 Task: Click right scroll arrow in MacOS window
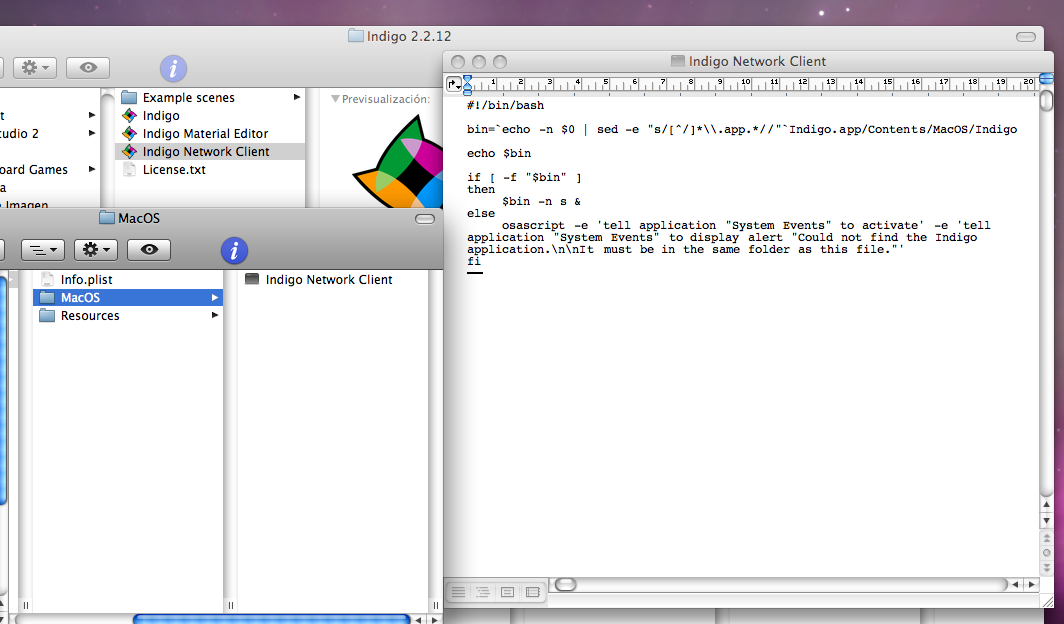tap(435, 619)
